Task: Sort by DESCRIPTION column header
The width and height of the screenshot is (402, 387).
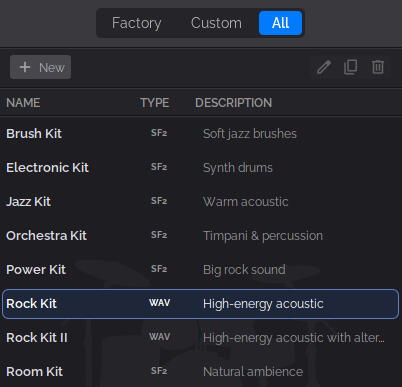Action: (233, 103)
